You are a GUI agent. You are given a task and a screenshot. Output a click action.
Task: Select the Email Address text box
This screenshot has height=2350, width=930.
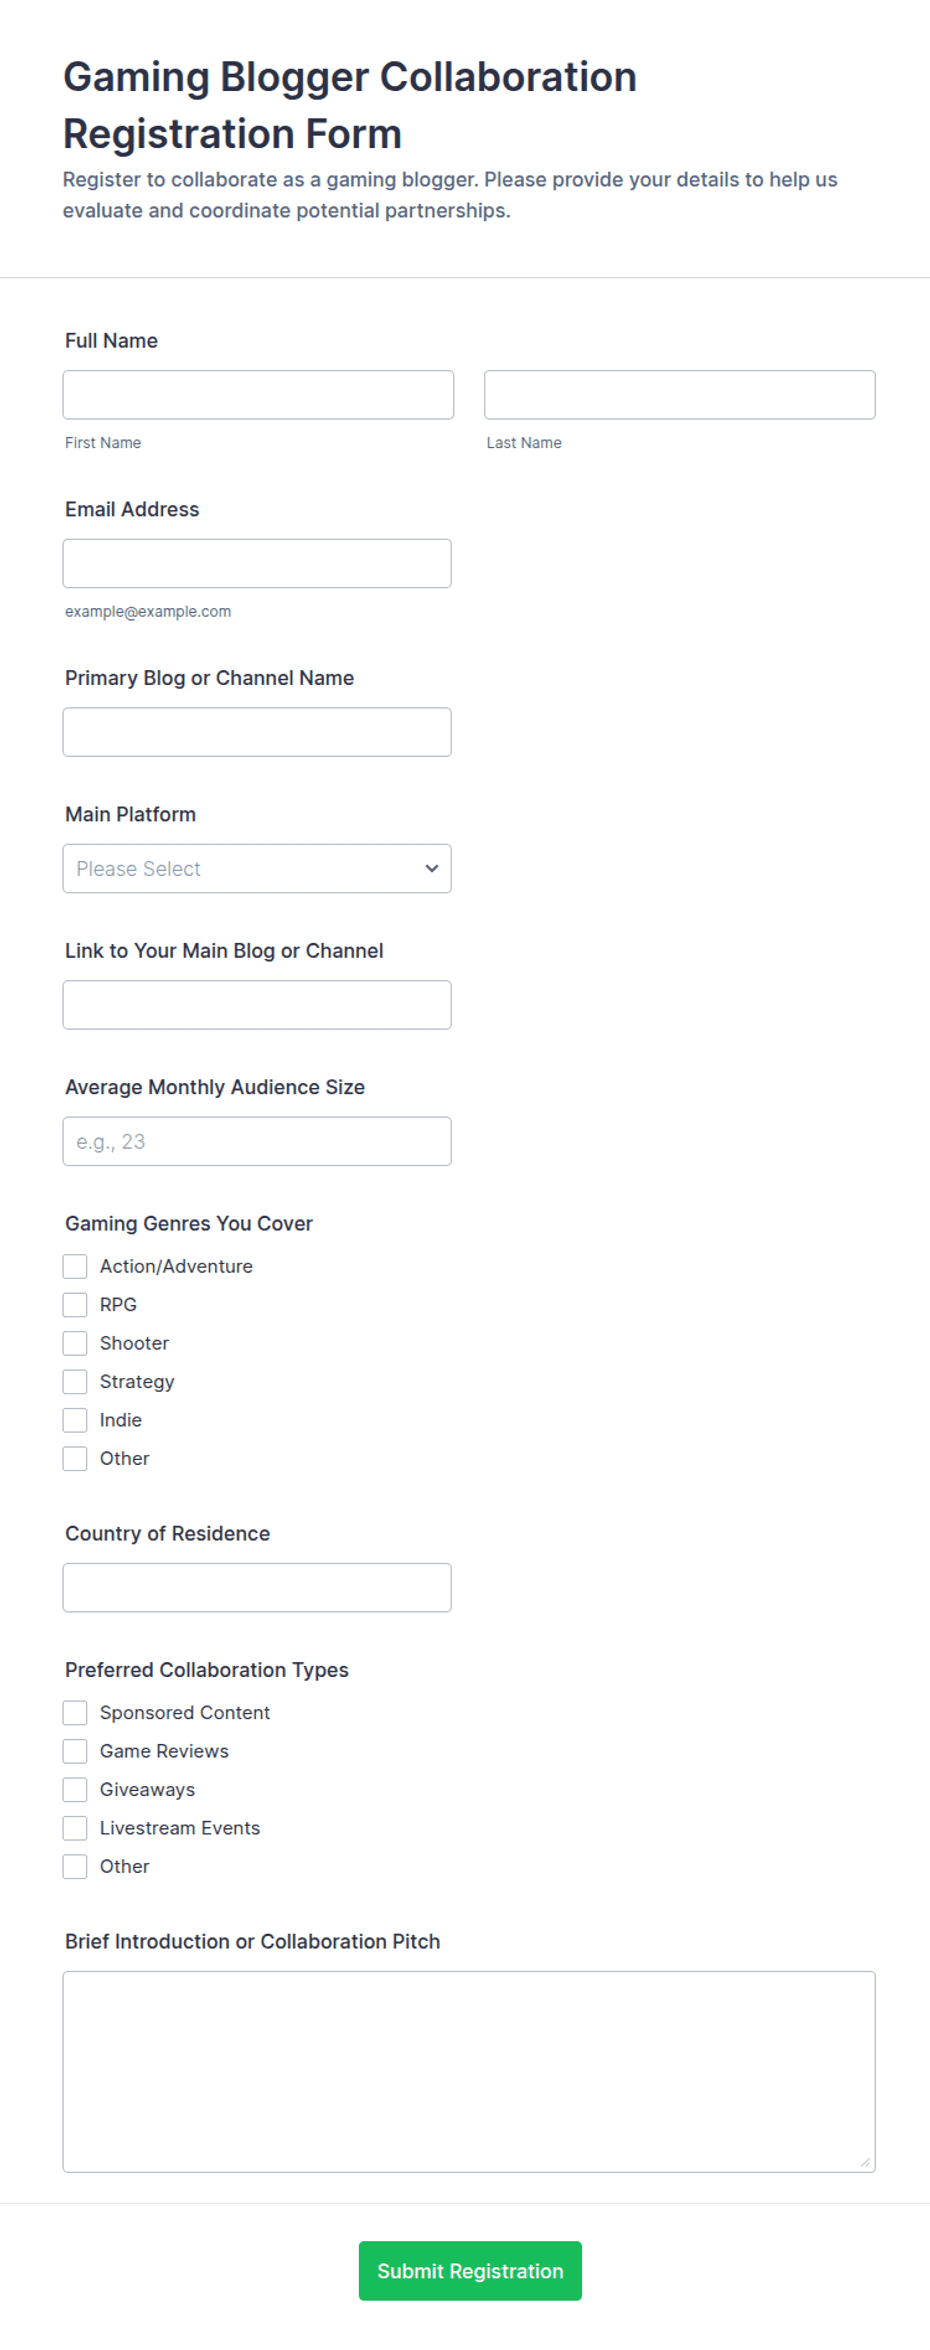point(257,563)
